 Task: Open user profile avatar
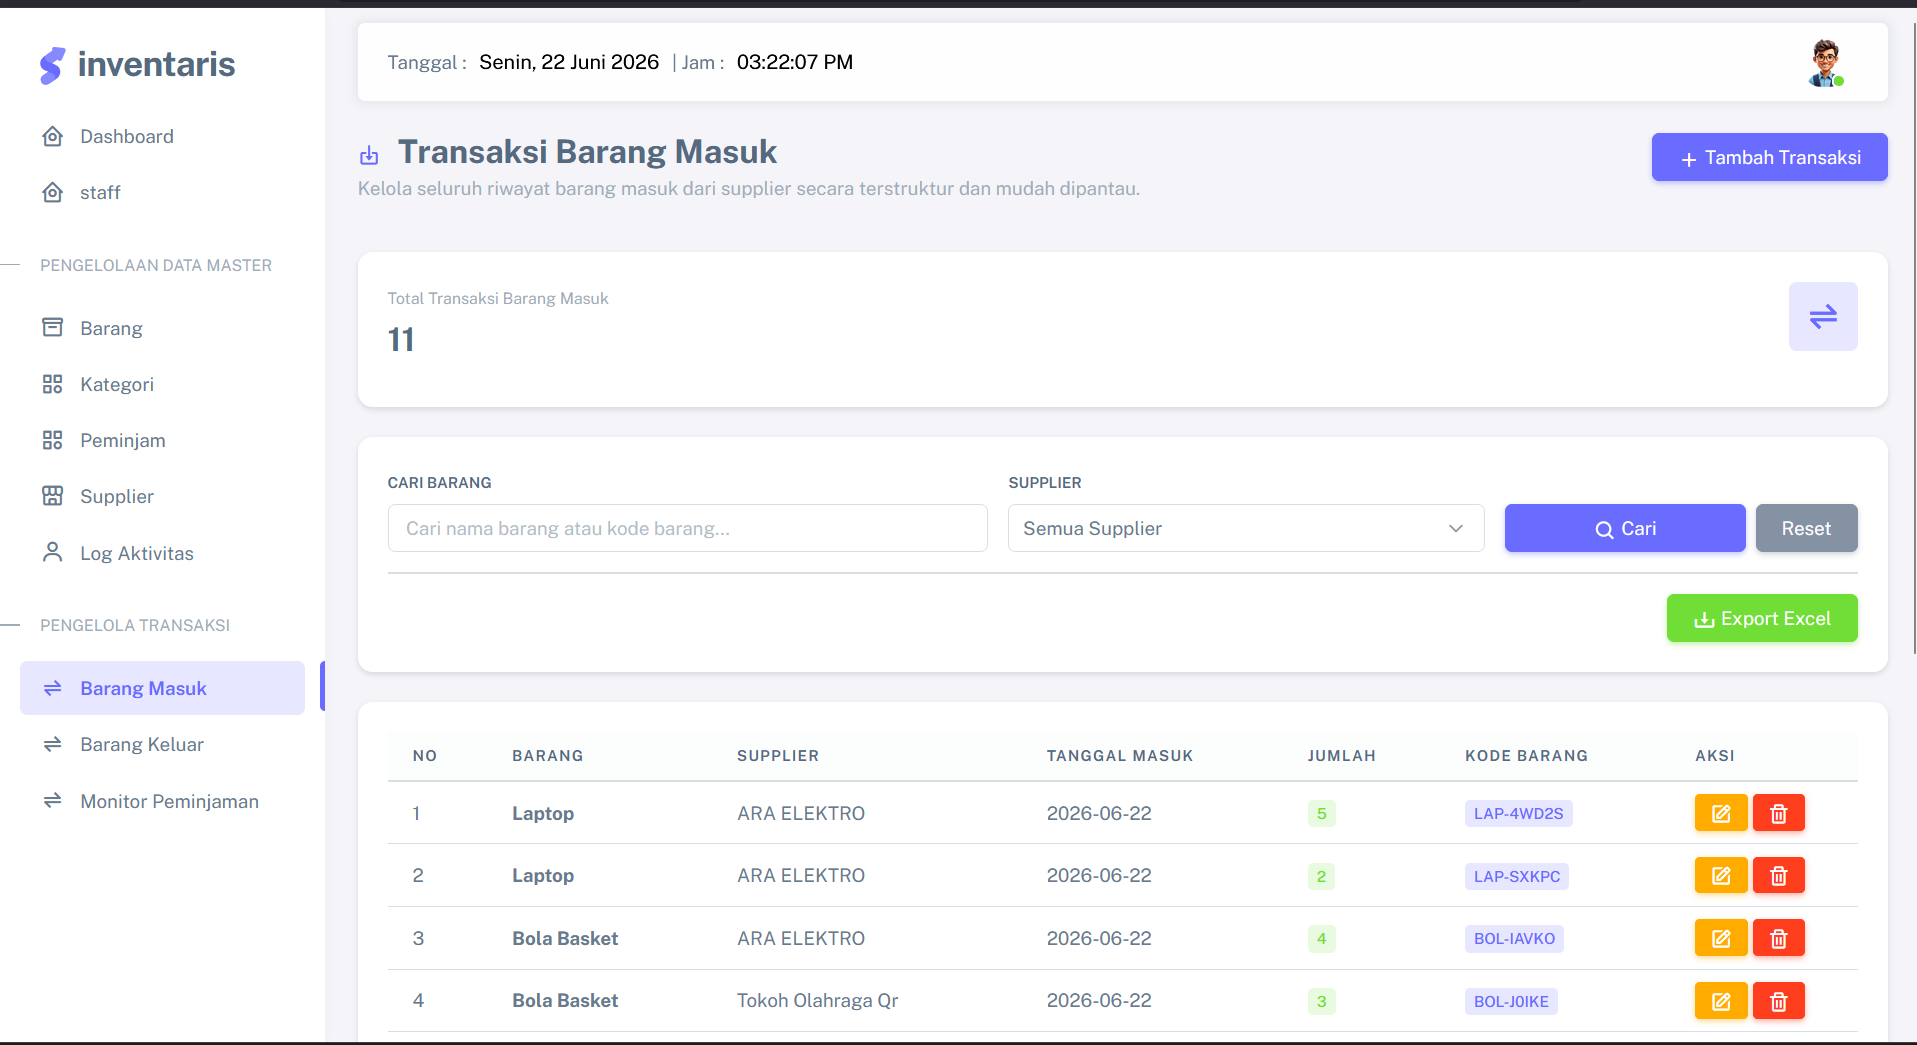1826,63
